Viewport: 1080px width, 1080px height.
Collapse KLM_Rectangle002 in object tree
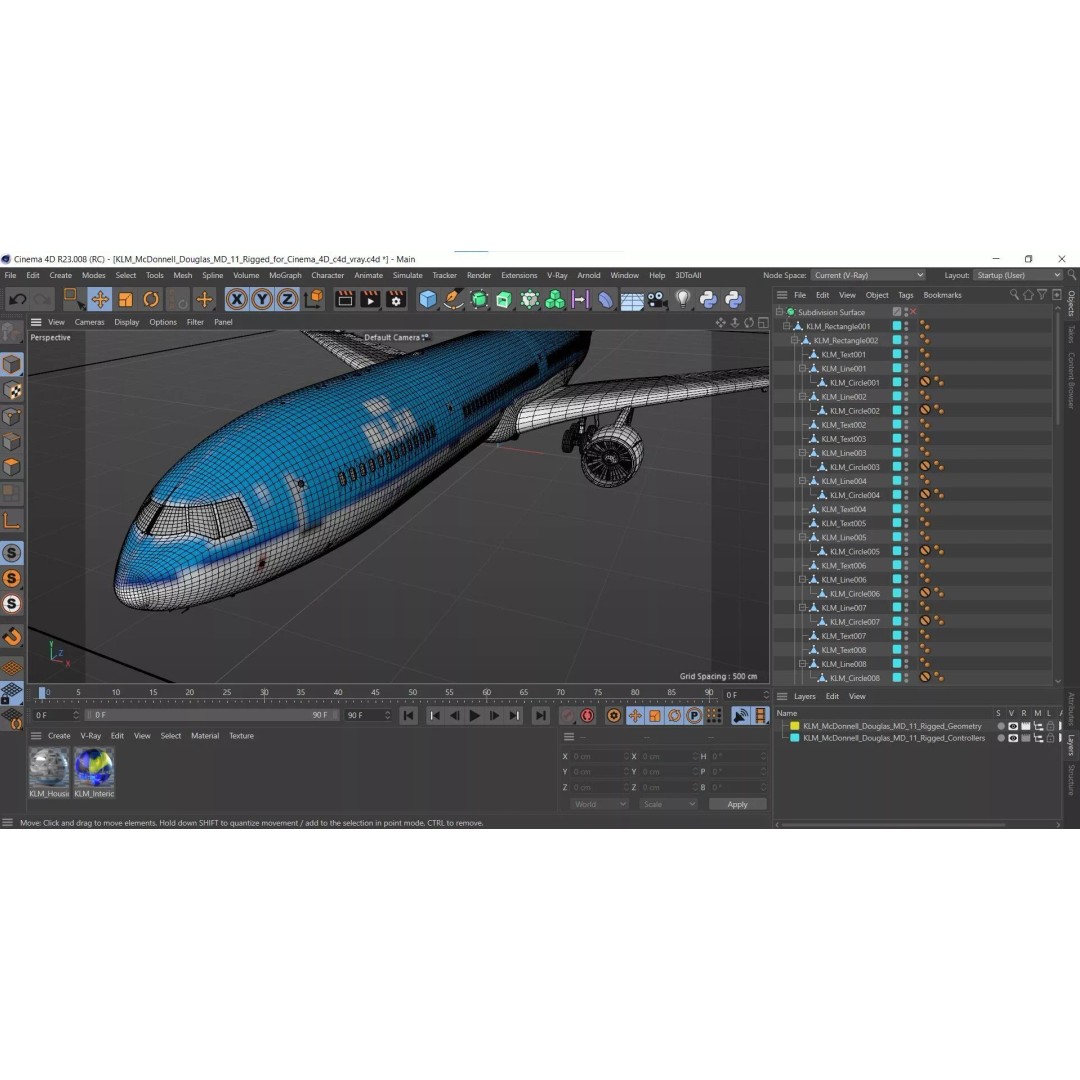[x=794, y=340]
